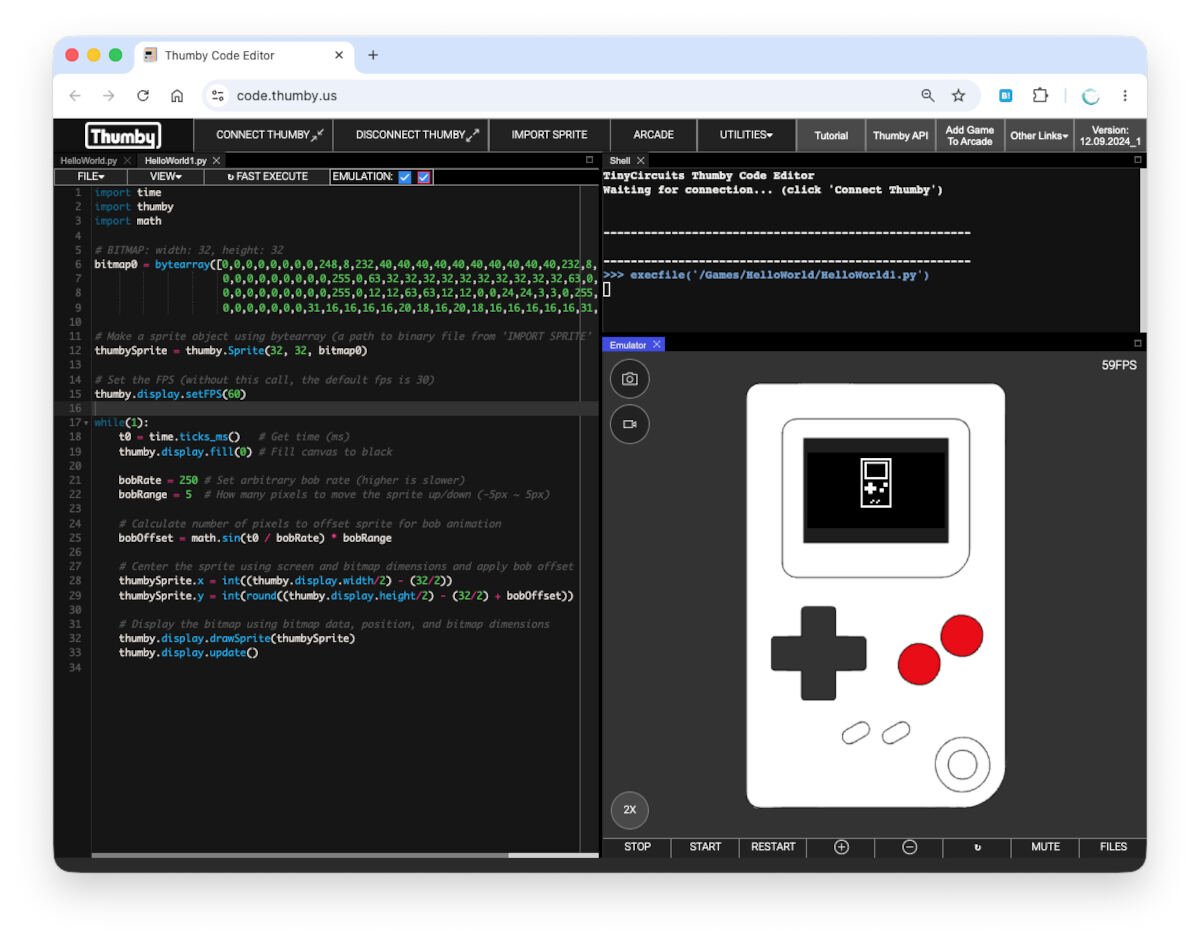This screenshot has height=943, width=1200.
Task: Open the emulator FILES button
Action: (x=1113, y=847)
